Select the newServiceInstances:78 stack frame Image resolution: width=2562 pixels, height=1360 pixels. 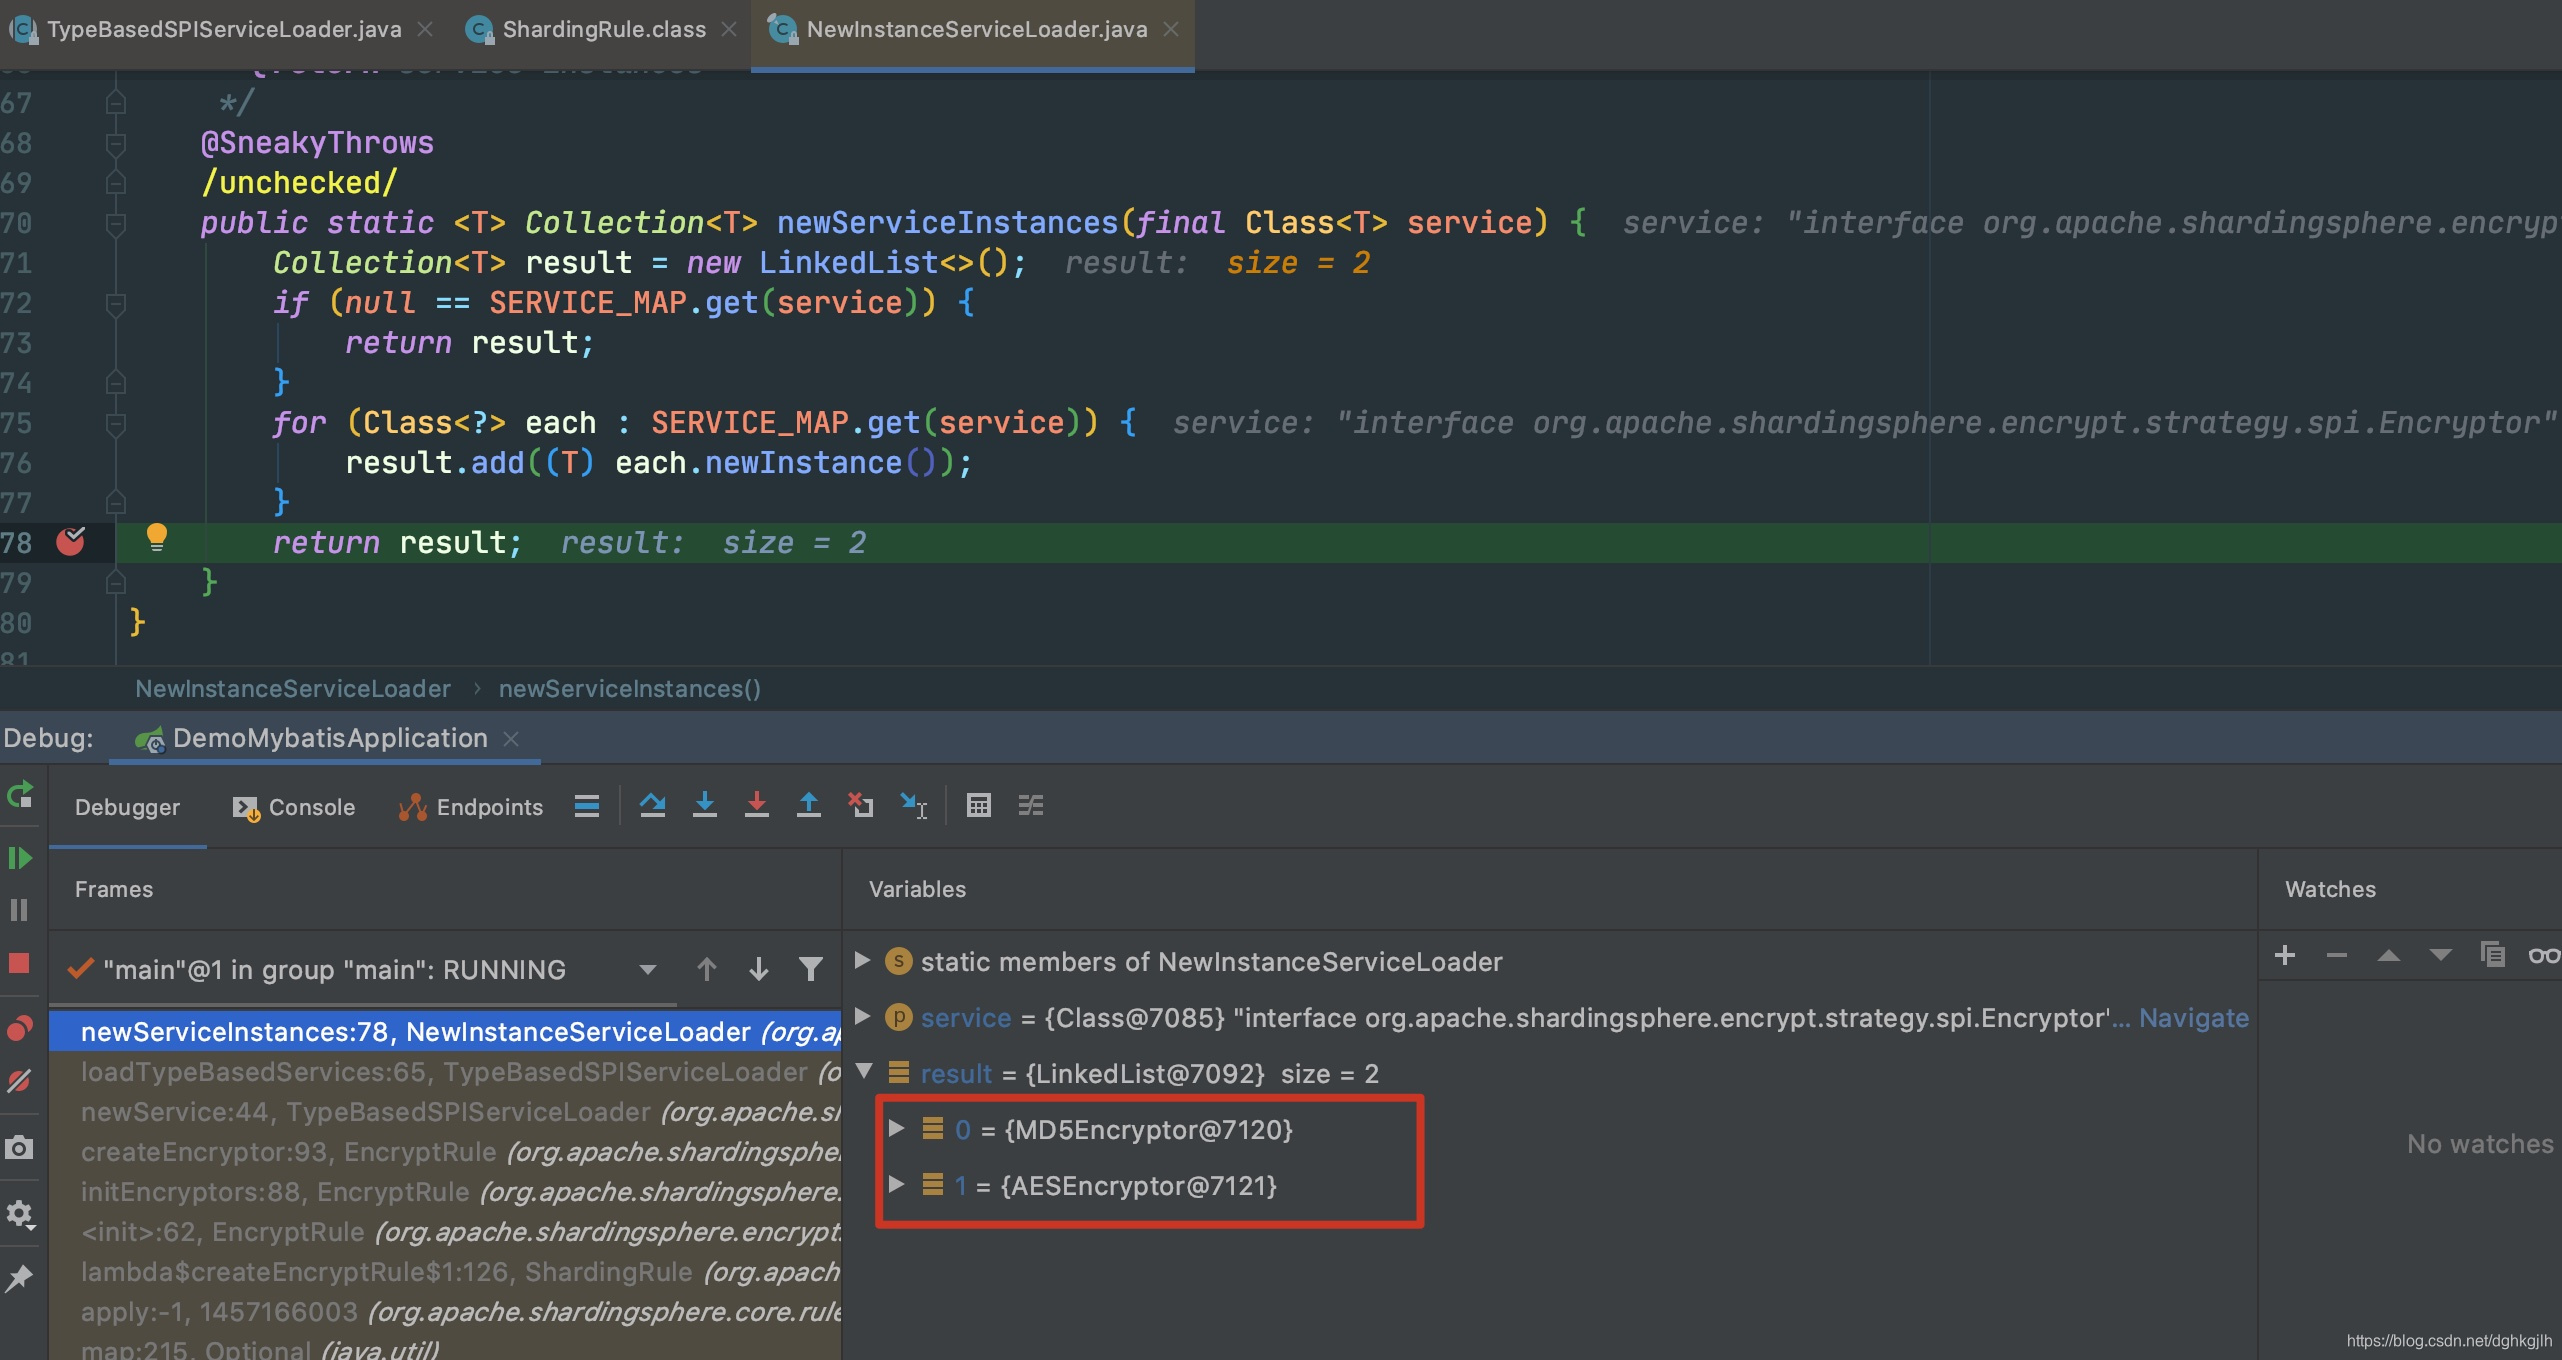(446, 1032)
